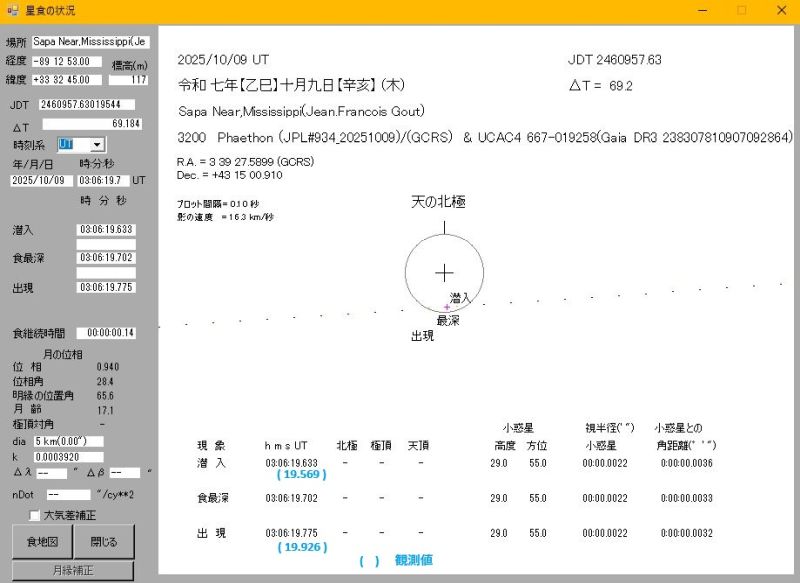The width and height of the screenshot is (800, 583).
Task: Enable the 大気差補正 checkbox
Action: point(35,516)
